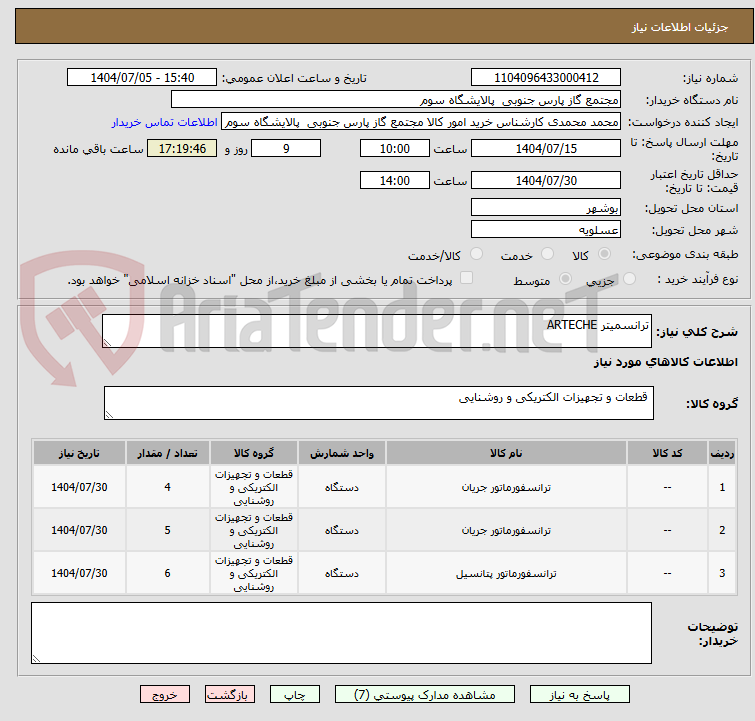
Task: Select the 'خدمت' radio button
Action: (x=547, y=254)
